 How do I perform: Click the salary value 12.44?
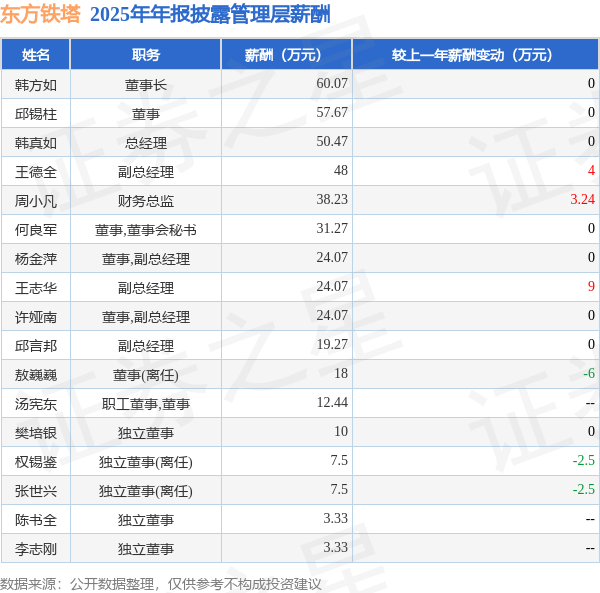pyautogui.click(x=332, y=402)
